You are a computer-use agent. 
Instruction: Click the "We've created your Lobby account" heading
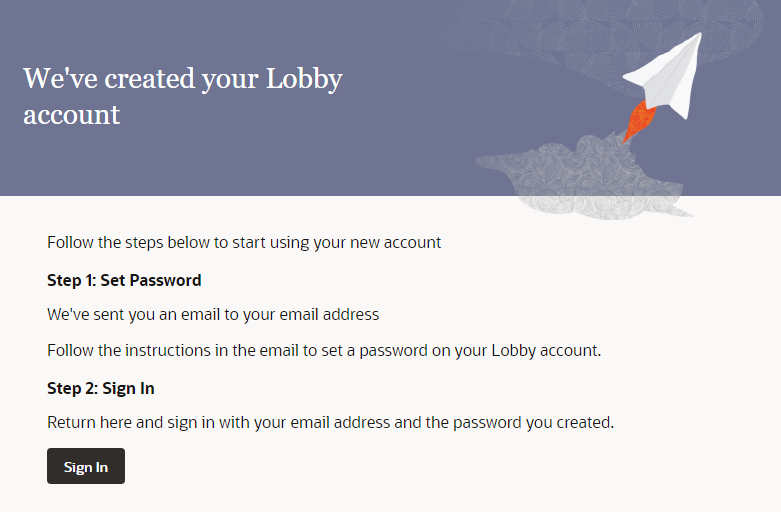coord(183,96)
